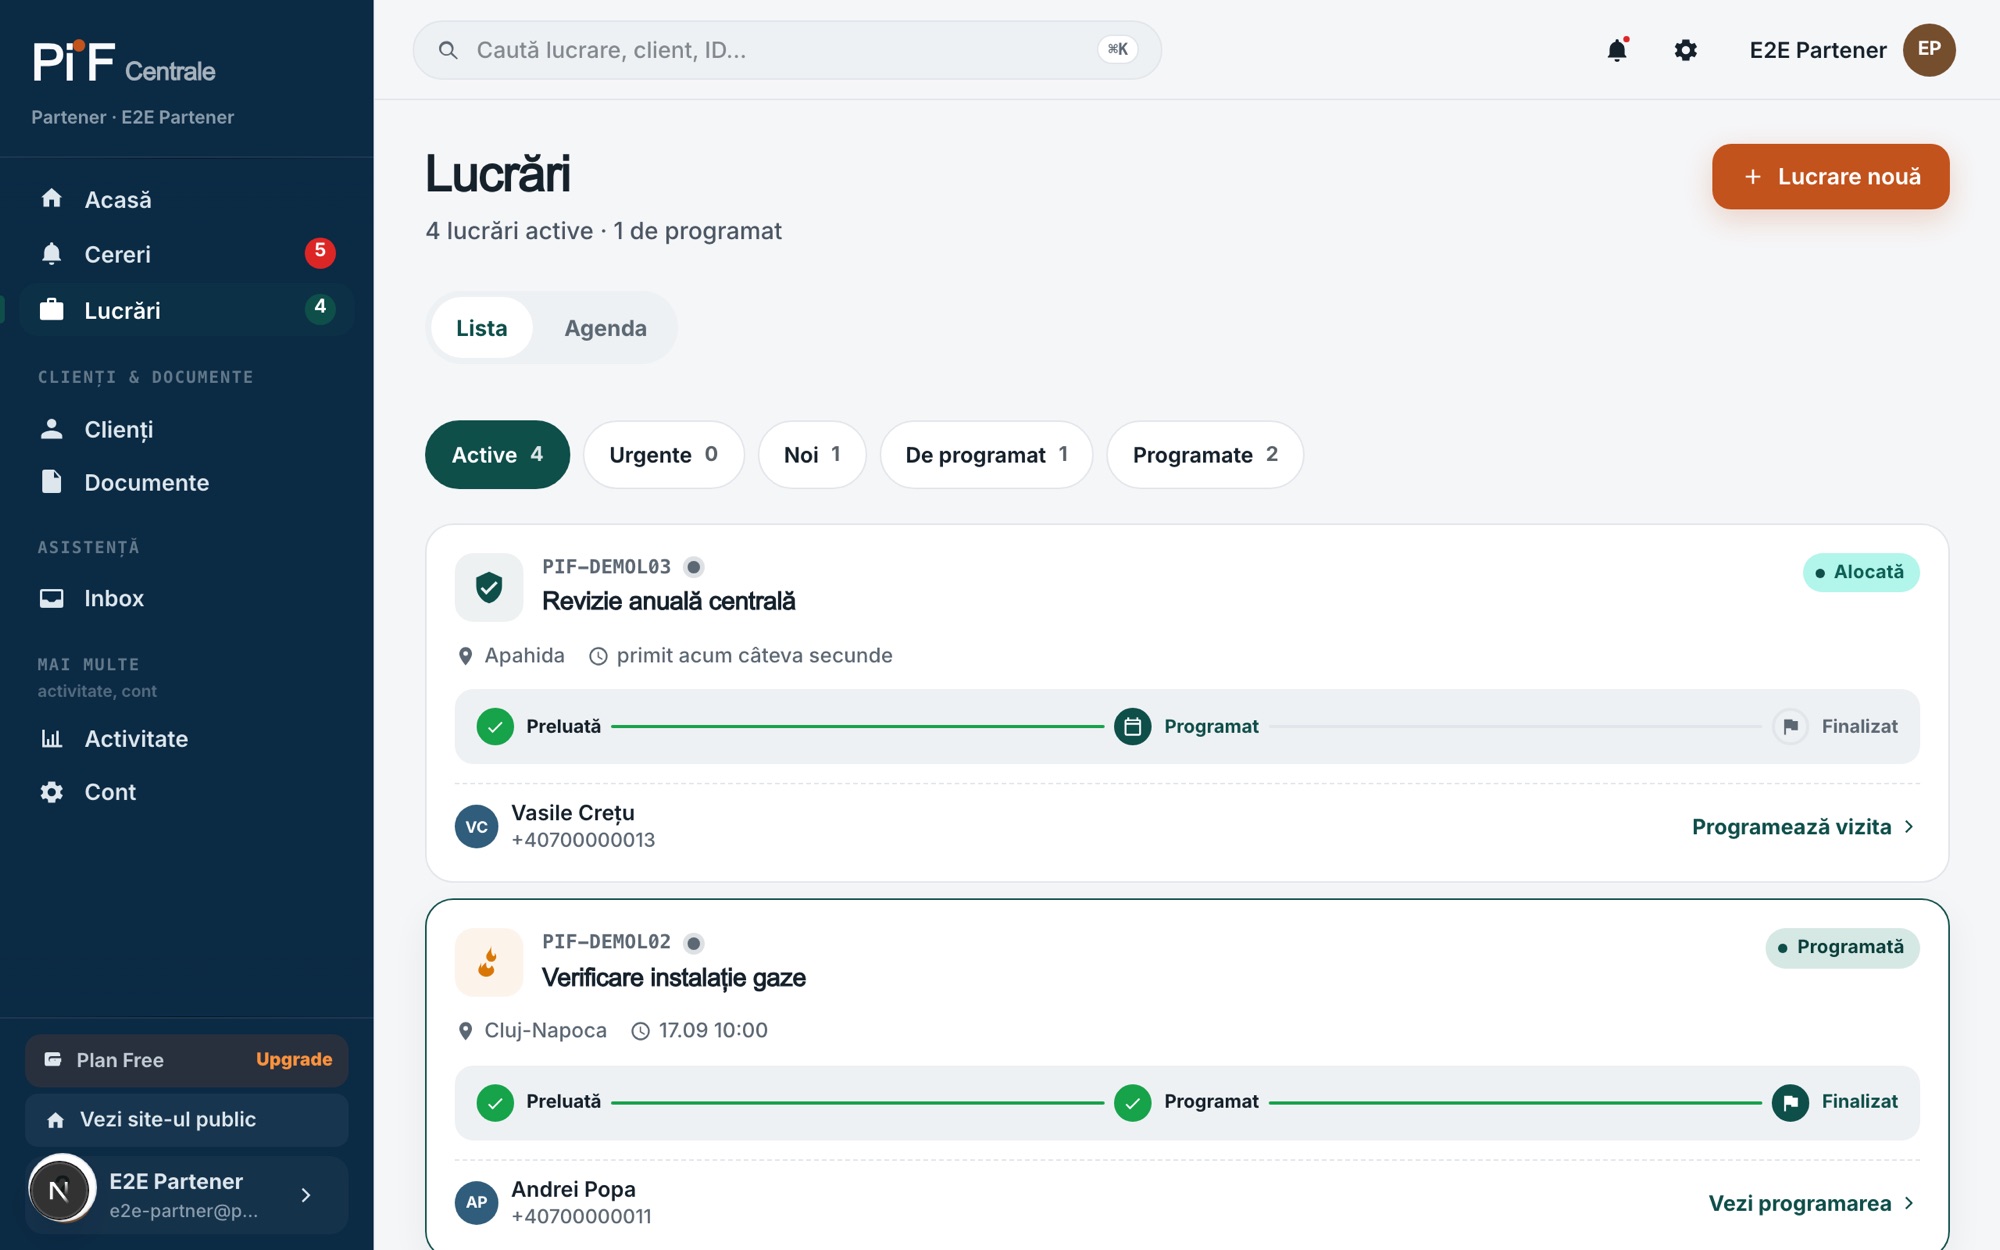Select the Active 4 filter chip
Screen dimensions: 2000x1250
point(497,455)
